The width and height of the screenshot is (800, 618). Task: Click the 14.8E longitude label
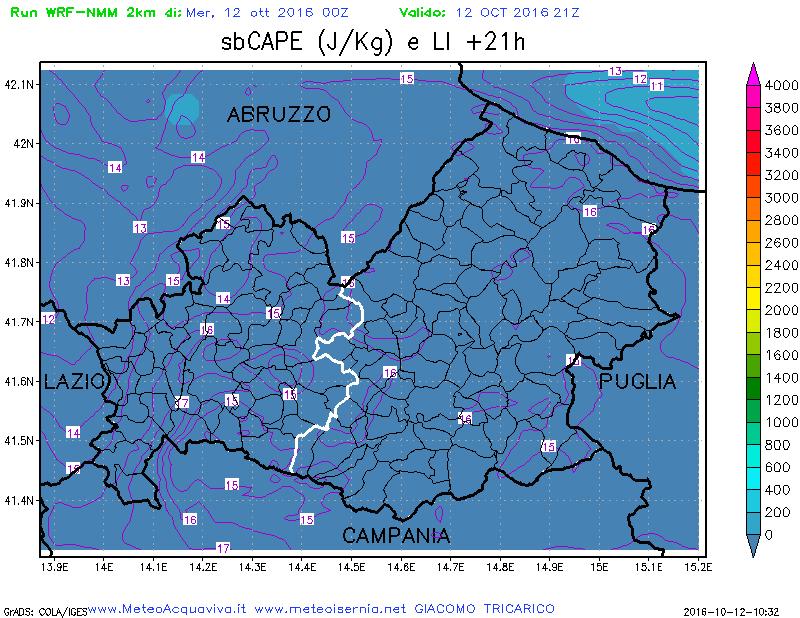point(500,567)
